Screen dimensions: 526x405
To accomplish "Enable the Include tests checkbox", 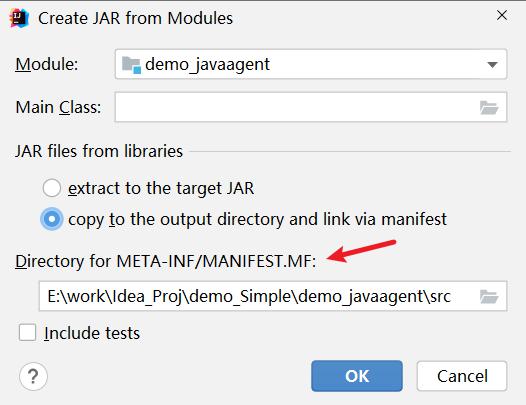I will point(28,332).
